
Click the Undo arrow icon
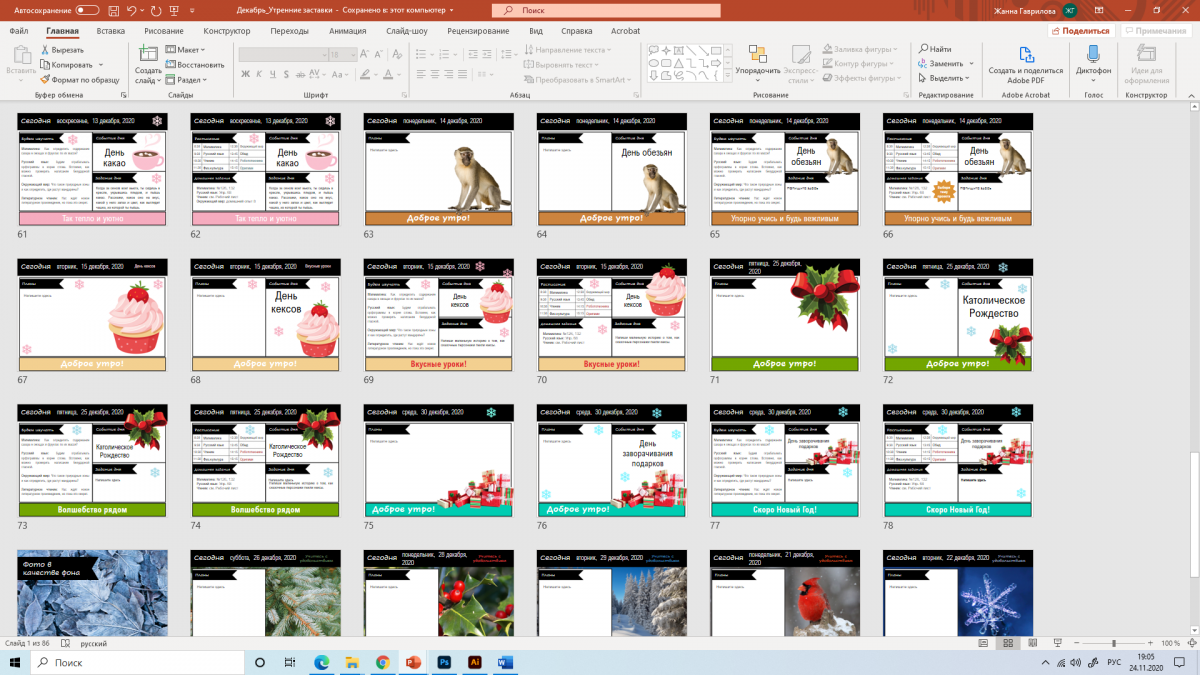click(133, 9)
